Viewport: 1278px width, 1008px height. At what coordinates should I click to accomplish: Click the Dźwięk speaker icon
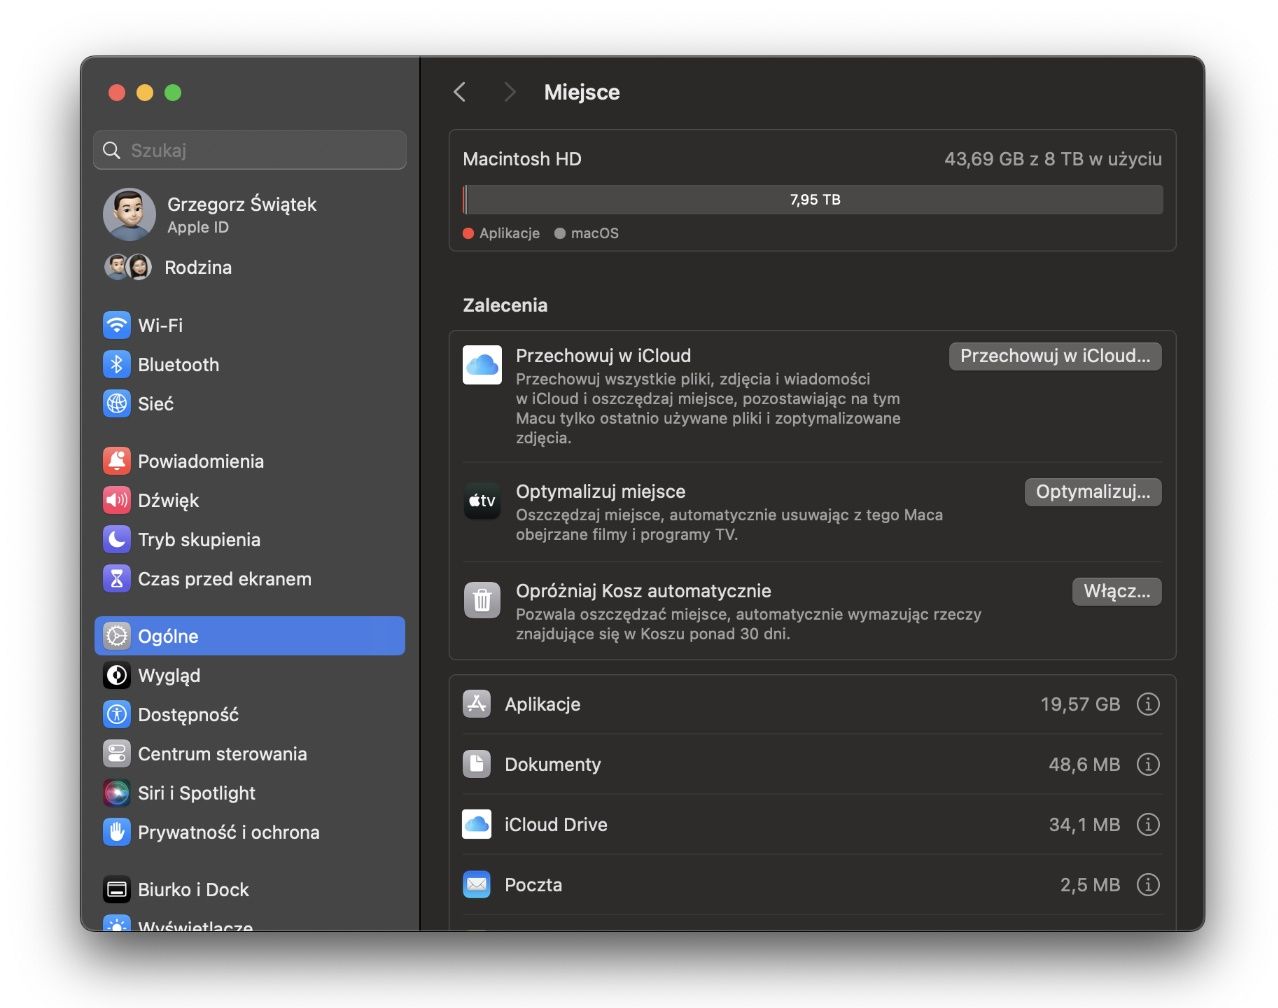[117, 500]
